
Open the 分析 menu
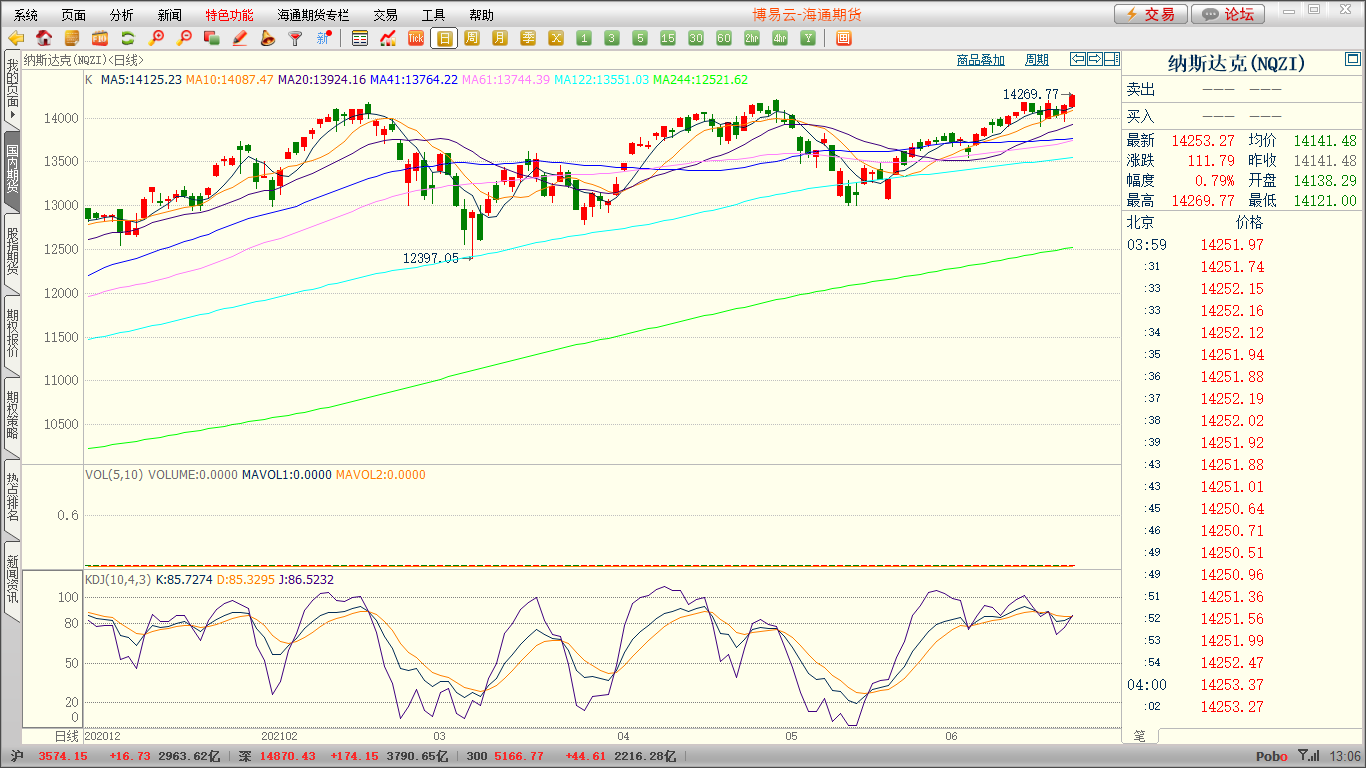tap(122, 15)
